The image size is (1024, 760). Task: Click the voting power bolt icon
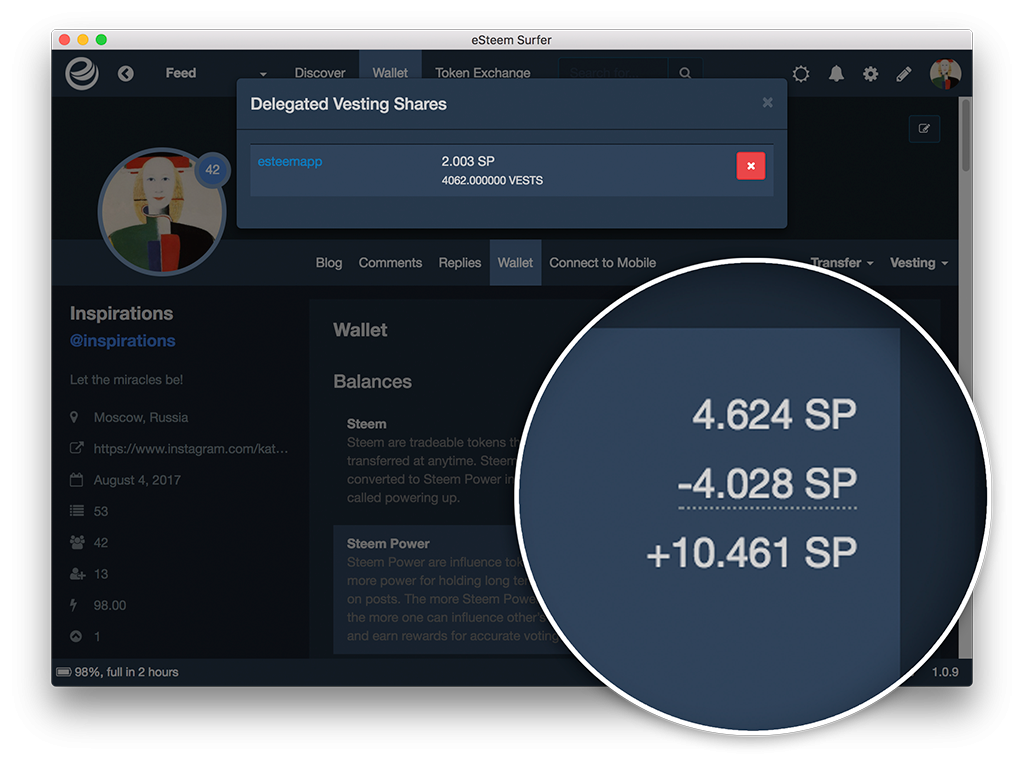coord(74,605)
